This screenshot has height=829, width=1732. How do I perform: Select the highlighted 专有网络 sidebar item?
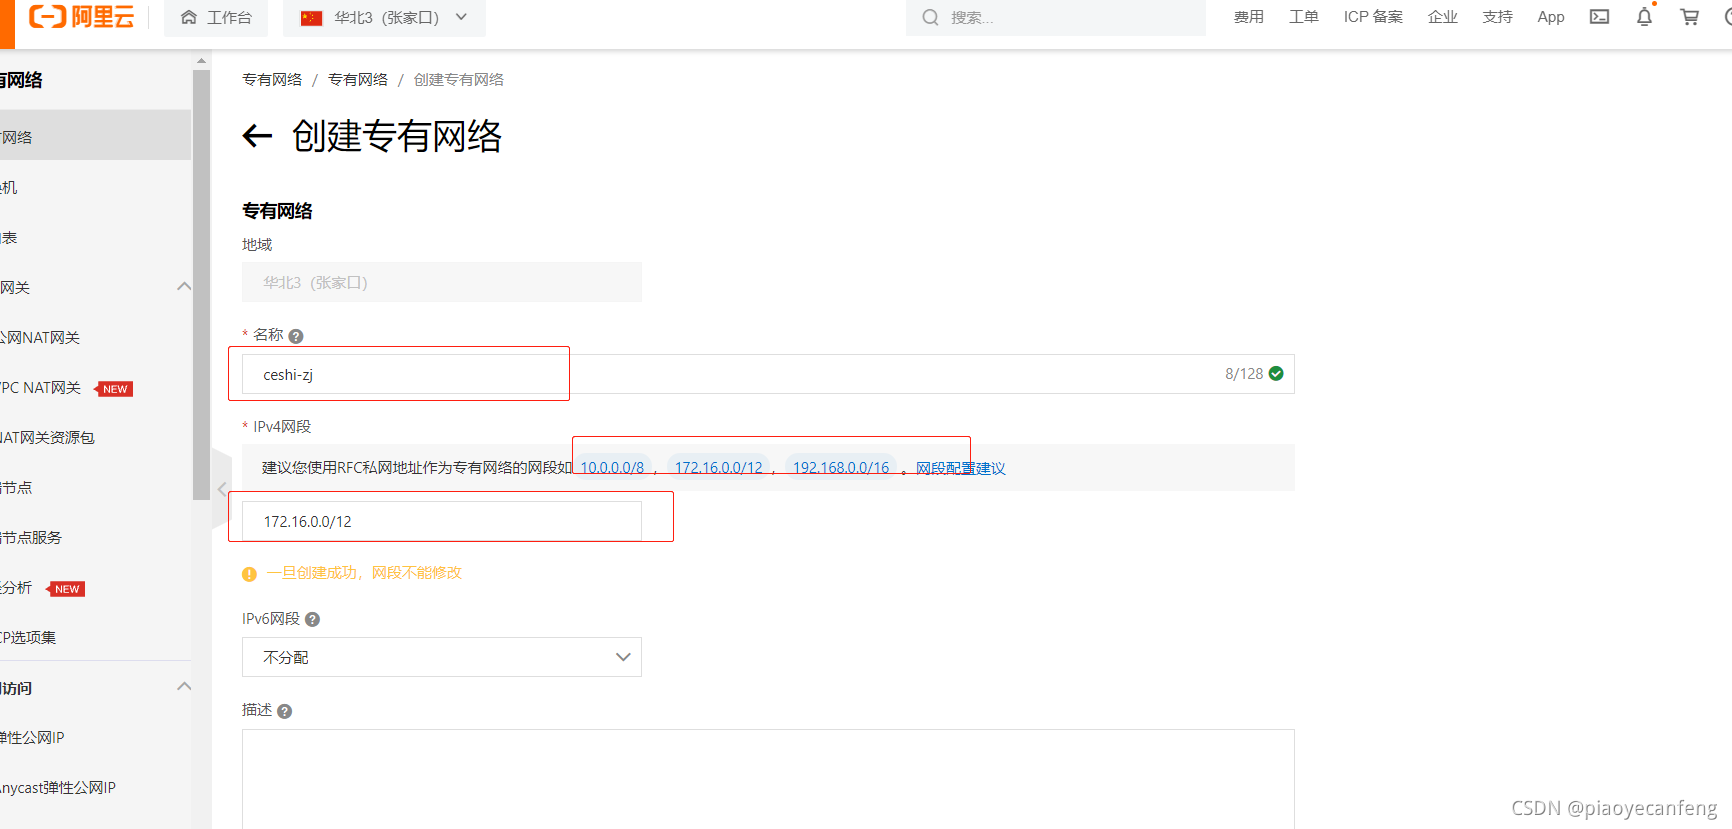click(95, 136)
